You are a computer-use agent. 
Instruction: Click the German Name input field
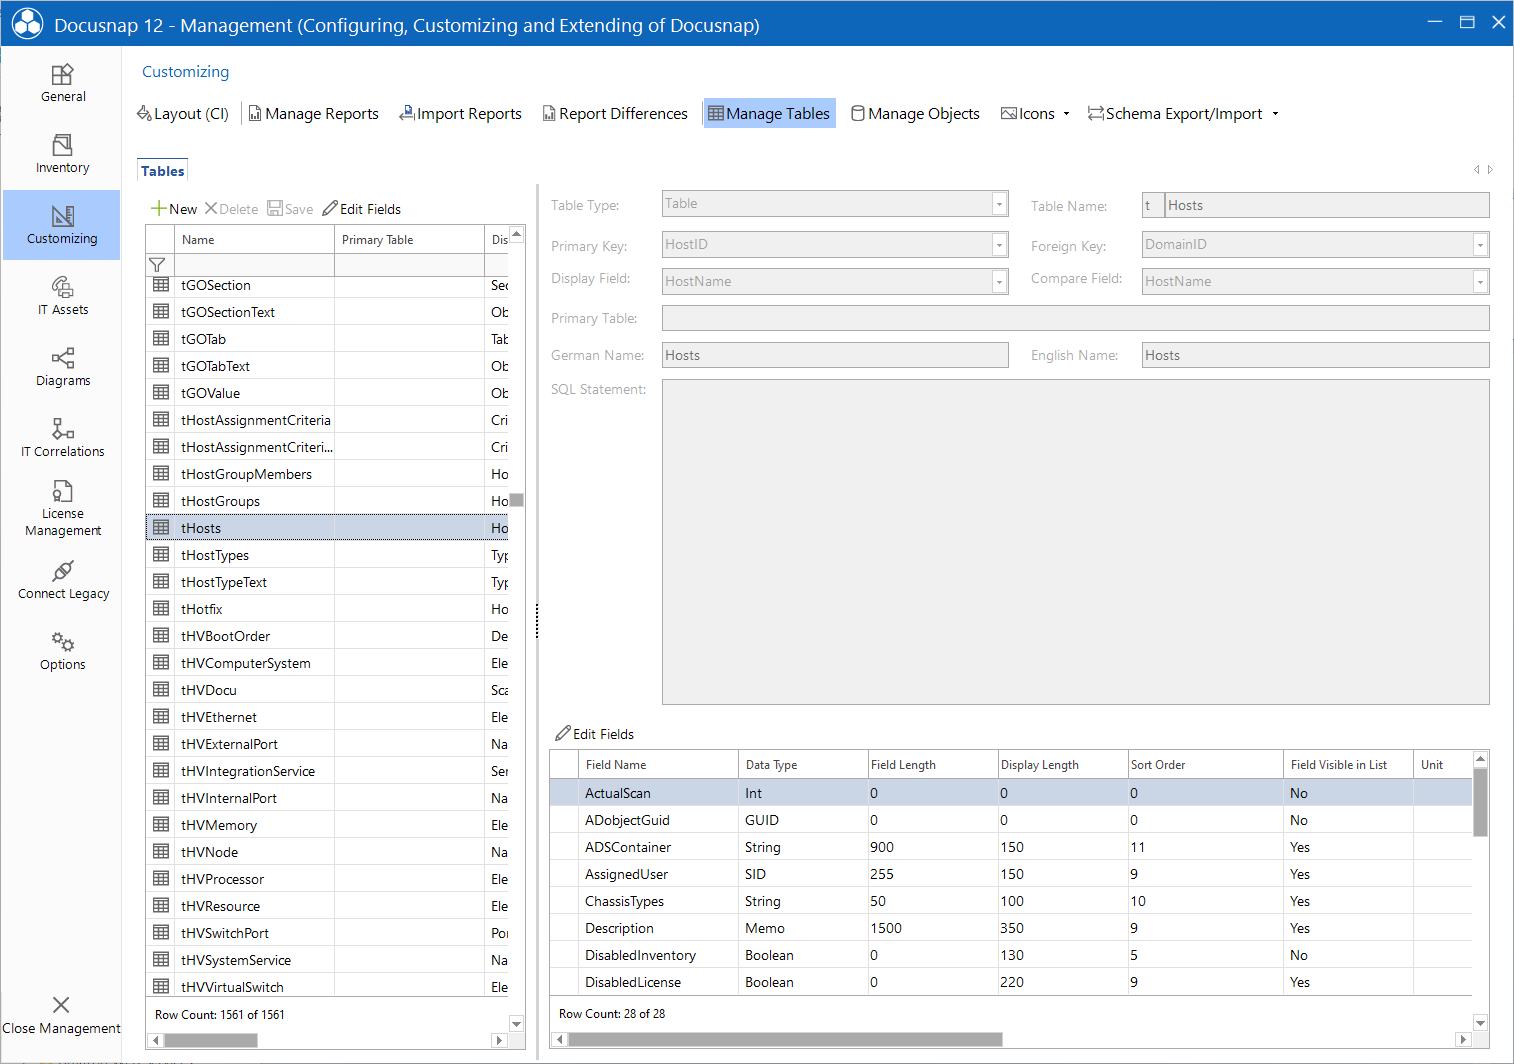(835, 355)
